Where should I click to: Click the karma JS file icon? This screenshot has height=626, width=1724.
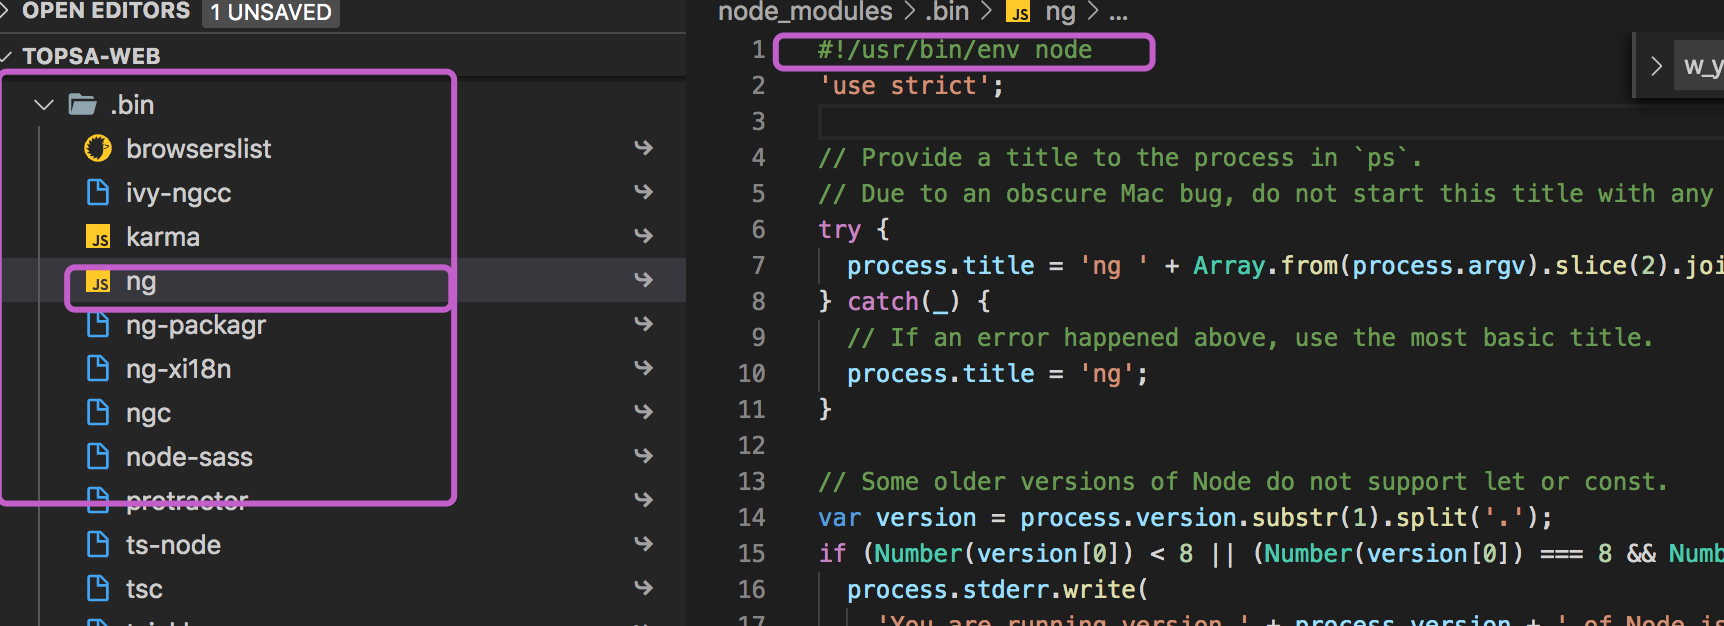pyautogui.click(x=98, y=237)
